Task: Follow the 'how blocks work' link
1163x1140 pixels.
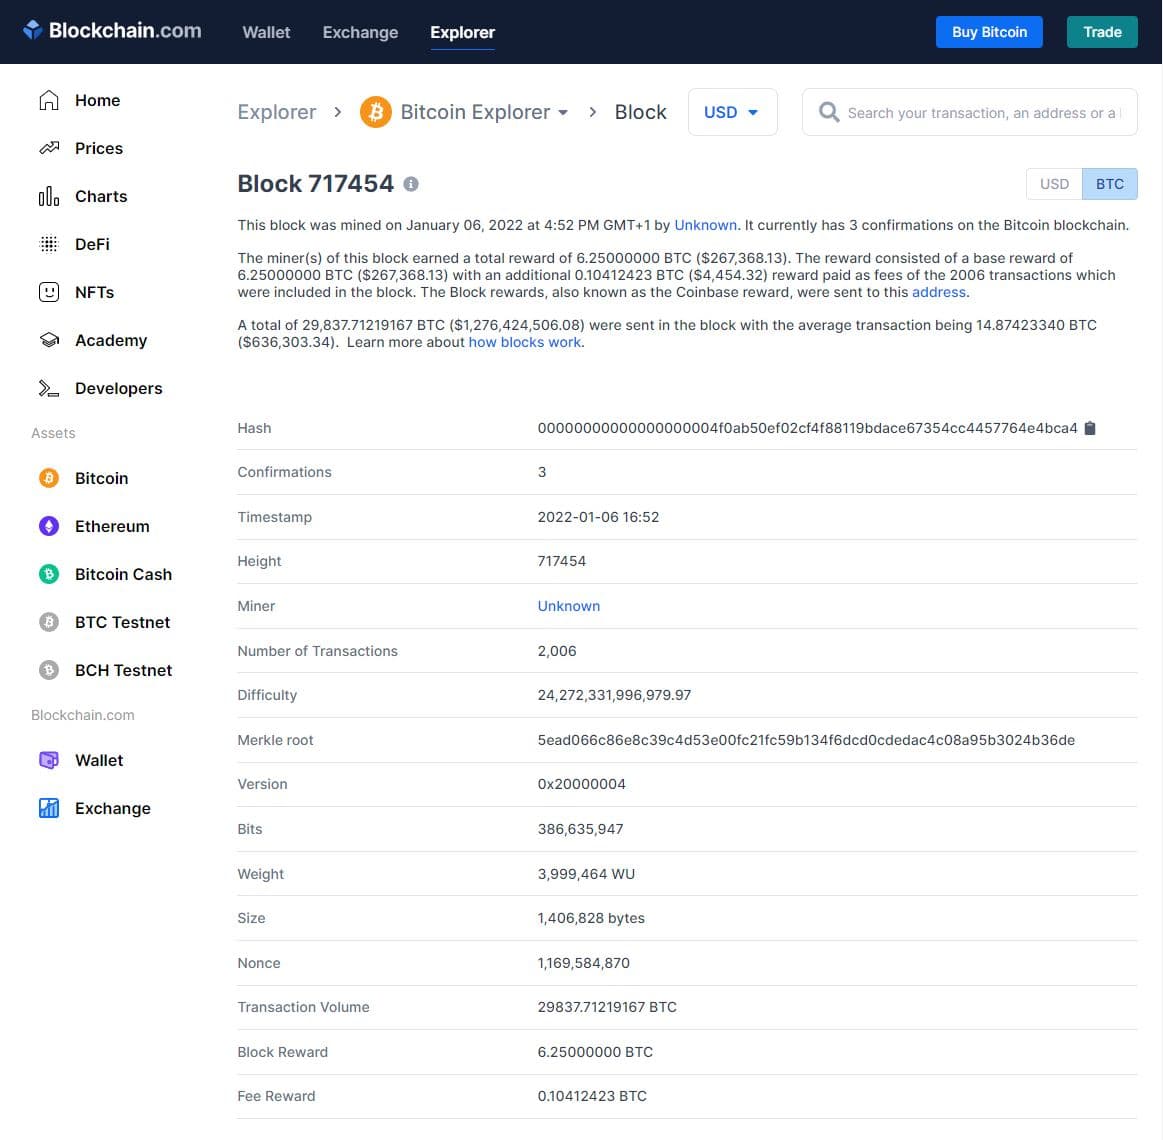Action: click(524, 342)
